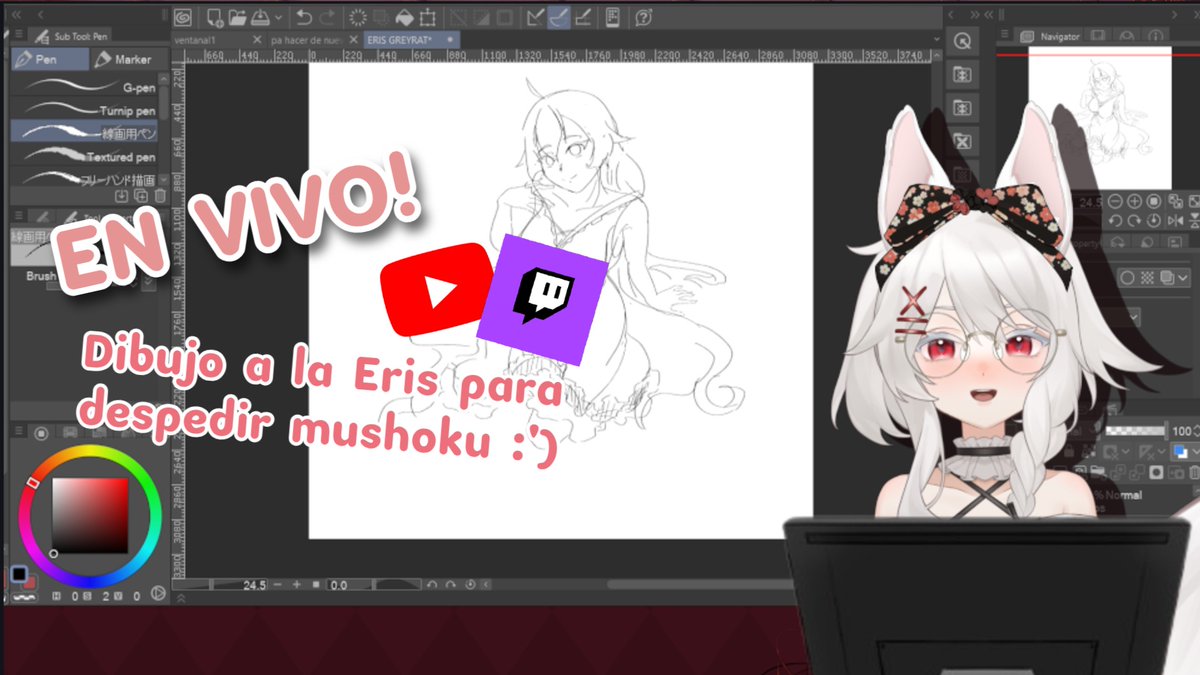Zoom in with canvas plus button
Image resolution: width=1200 pixels, height=675 pixels.
tap(297, 585)
